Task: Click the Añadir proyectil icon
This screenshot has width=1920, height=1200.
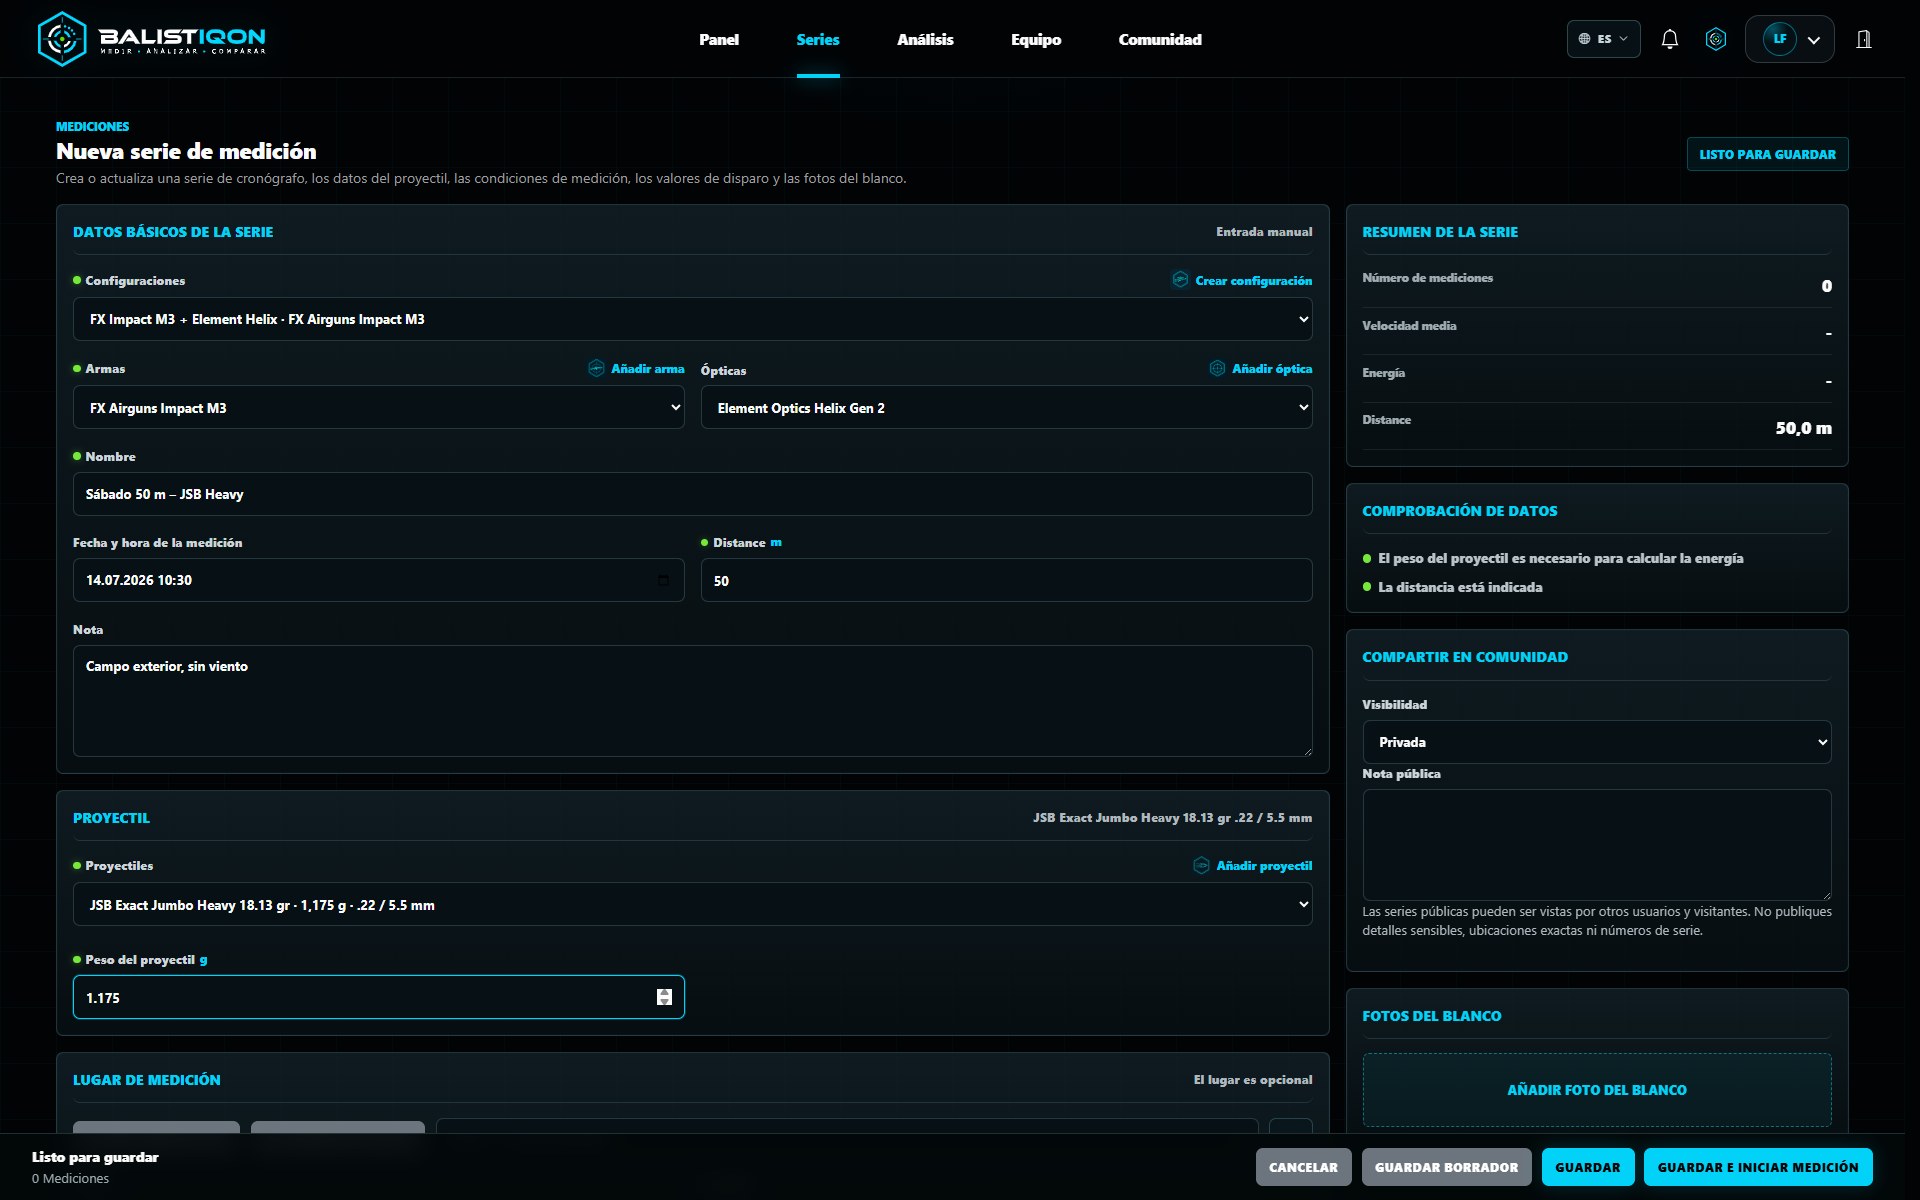Action: pos(1201,865)
